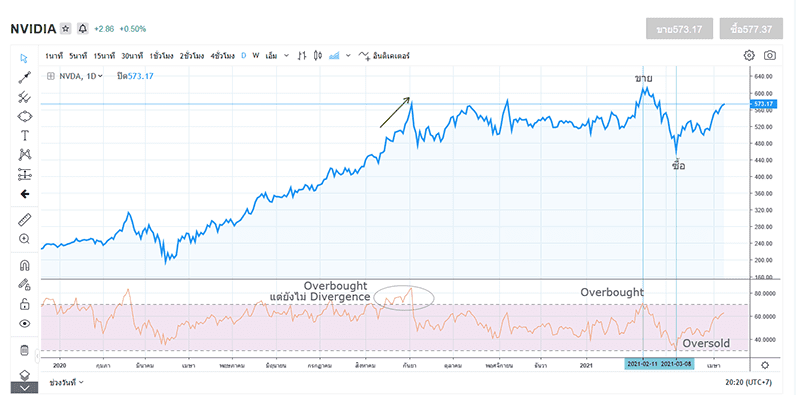The height and width of the screenshot is (395, 796).
Task: Select the daily D timeframe
Action: click(244, 55)
